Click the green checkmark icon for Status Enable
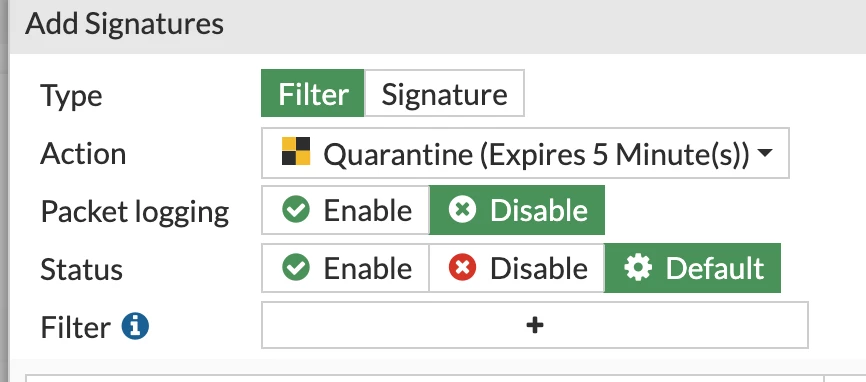866x382 pixels. click(296, 268)
